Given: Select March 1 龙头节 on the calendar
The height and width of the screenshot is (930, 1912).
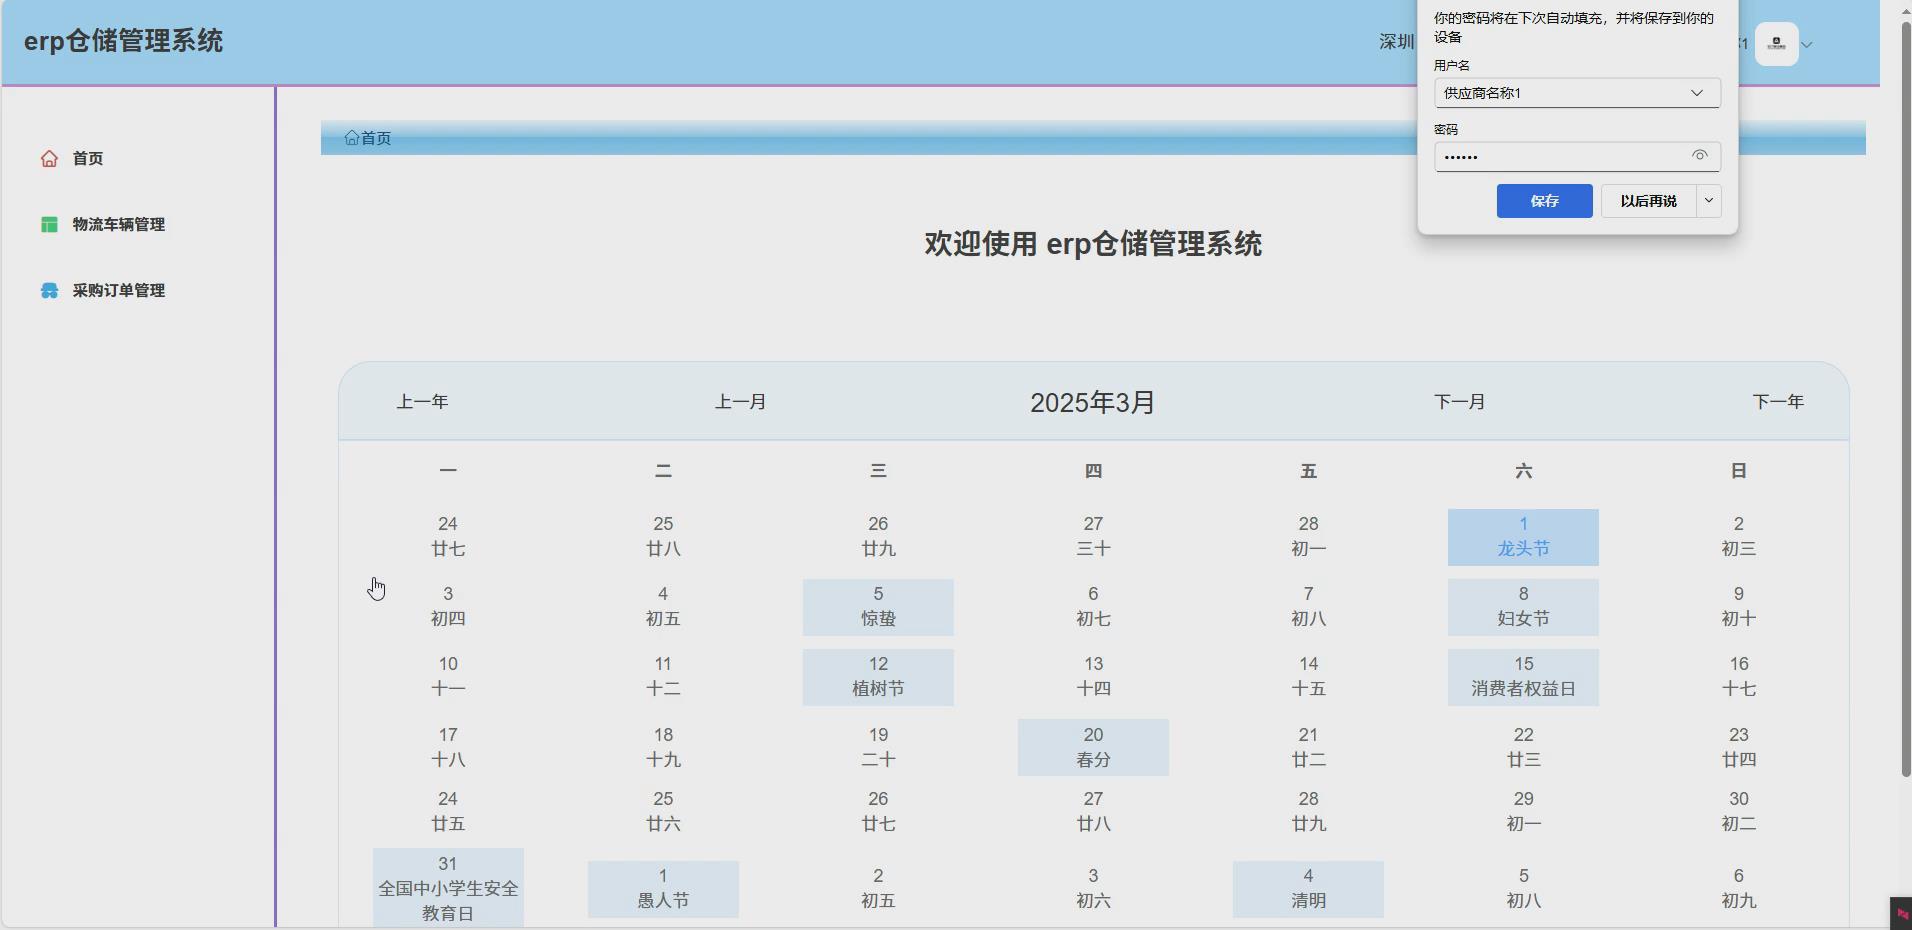Looking at the screenshot, I should (1523, 537).
